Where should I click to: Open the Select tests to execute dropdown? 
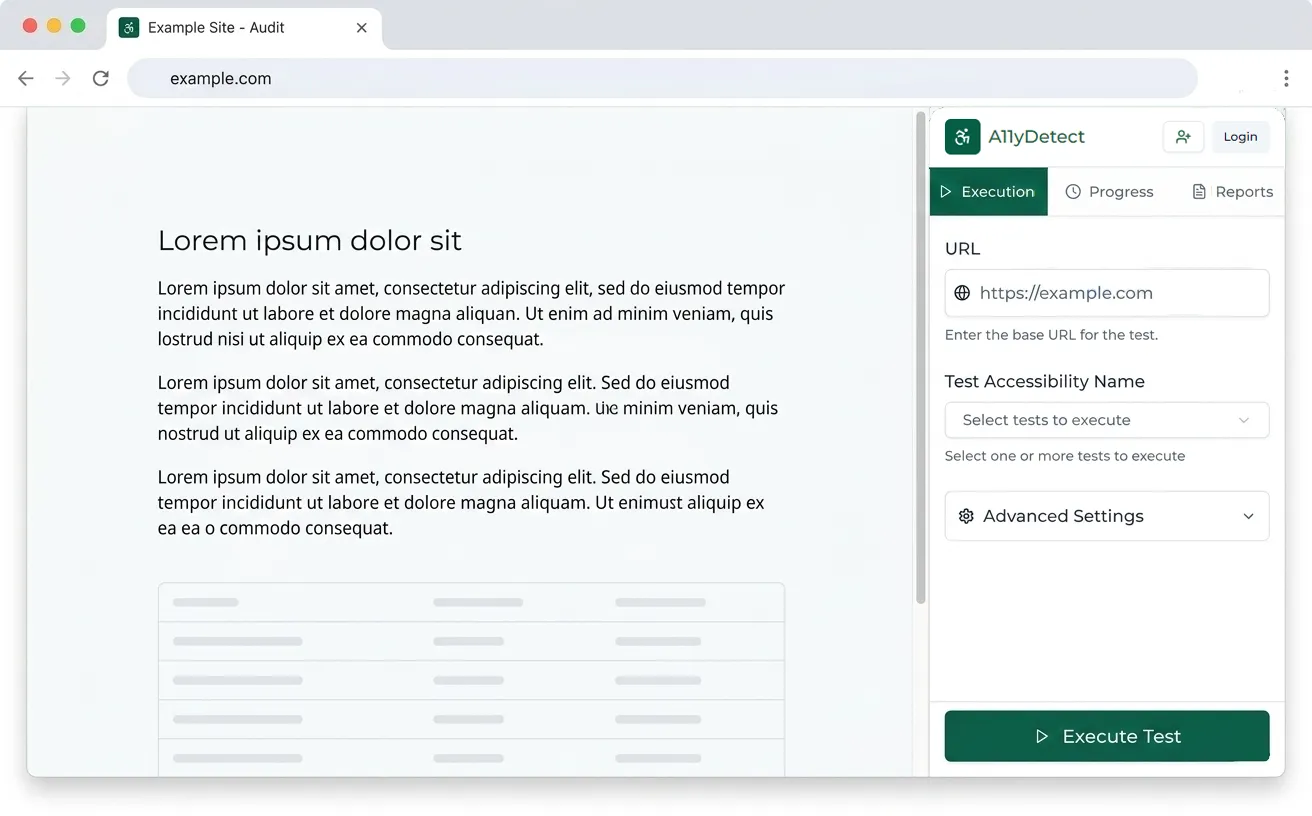tap(1106, 420)
